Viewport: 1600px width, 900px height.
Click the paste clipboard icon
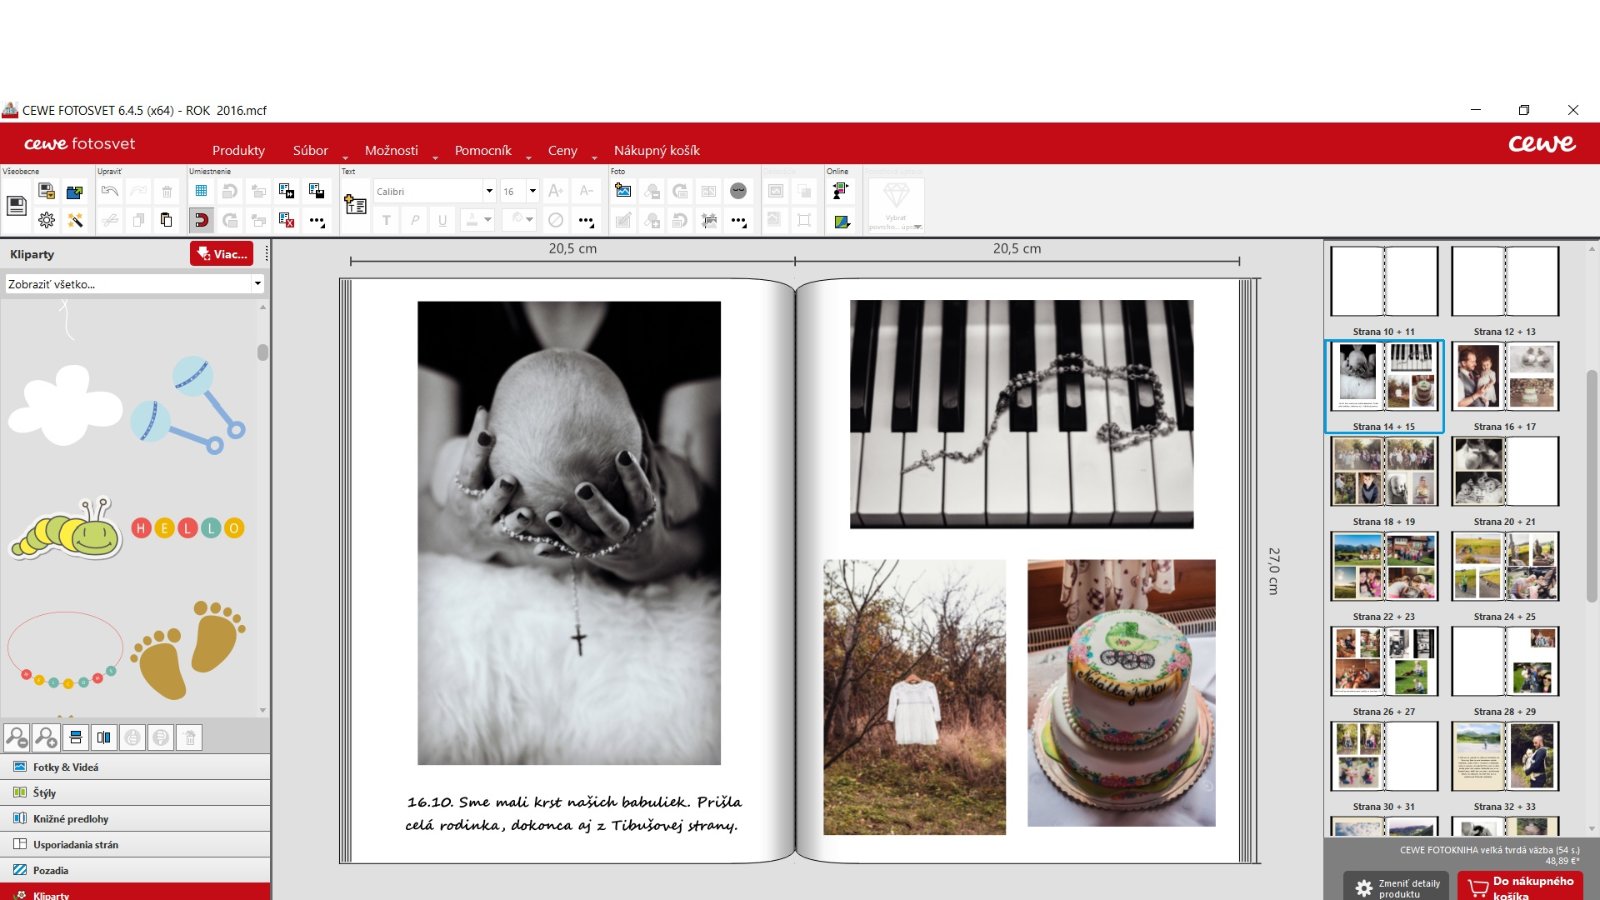coord(166,220)
